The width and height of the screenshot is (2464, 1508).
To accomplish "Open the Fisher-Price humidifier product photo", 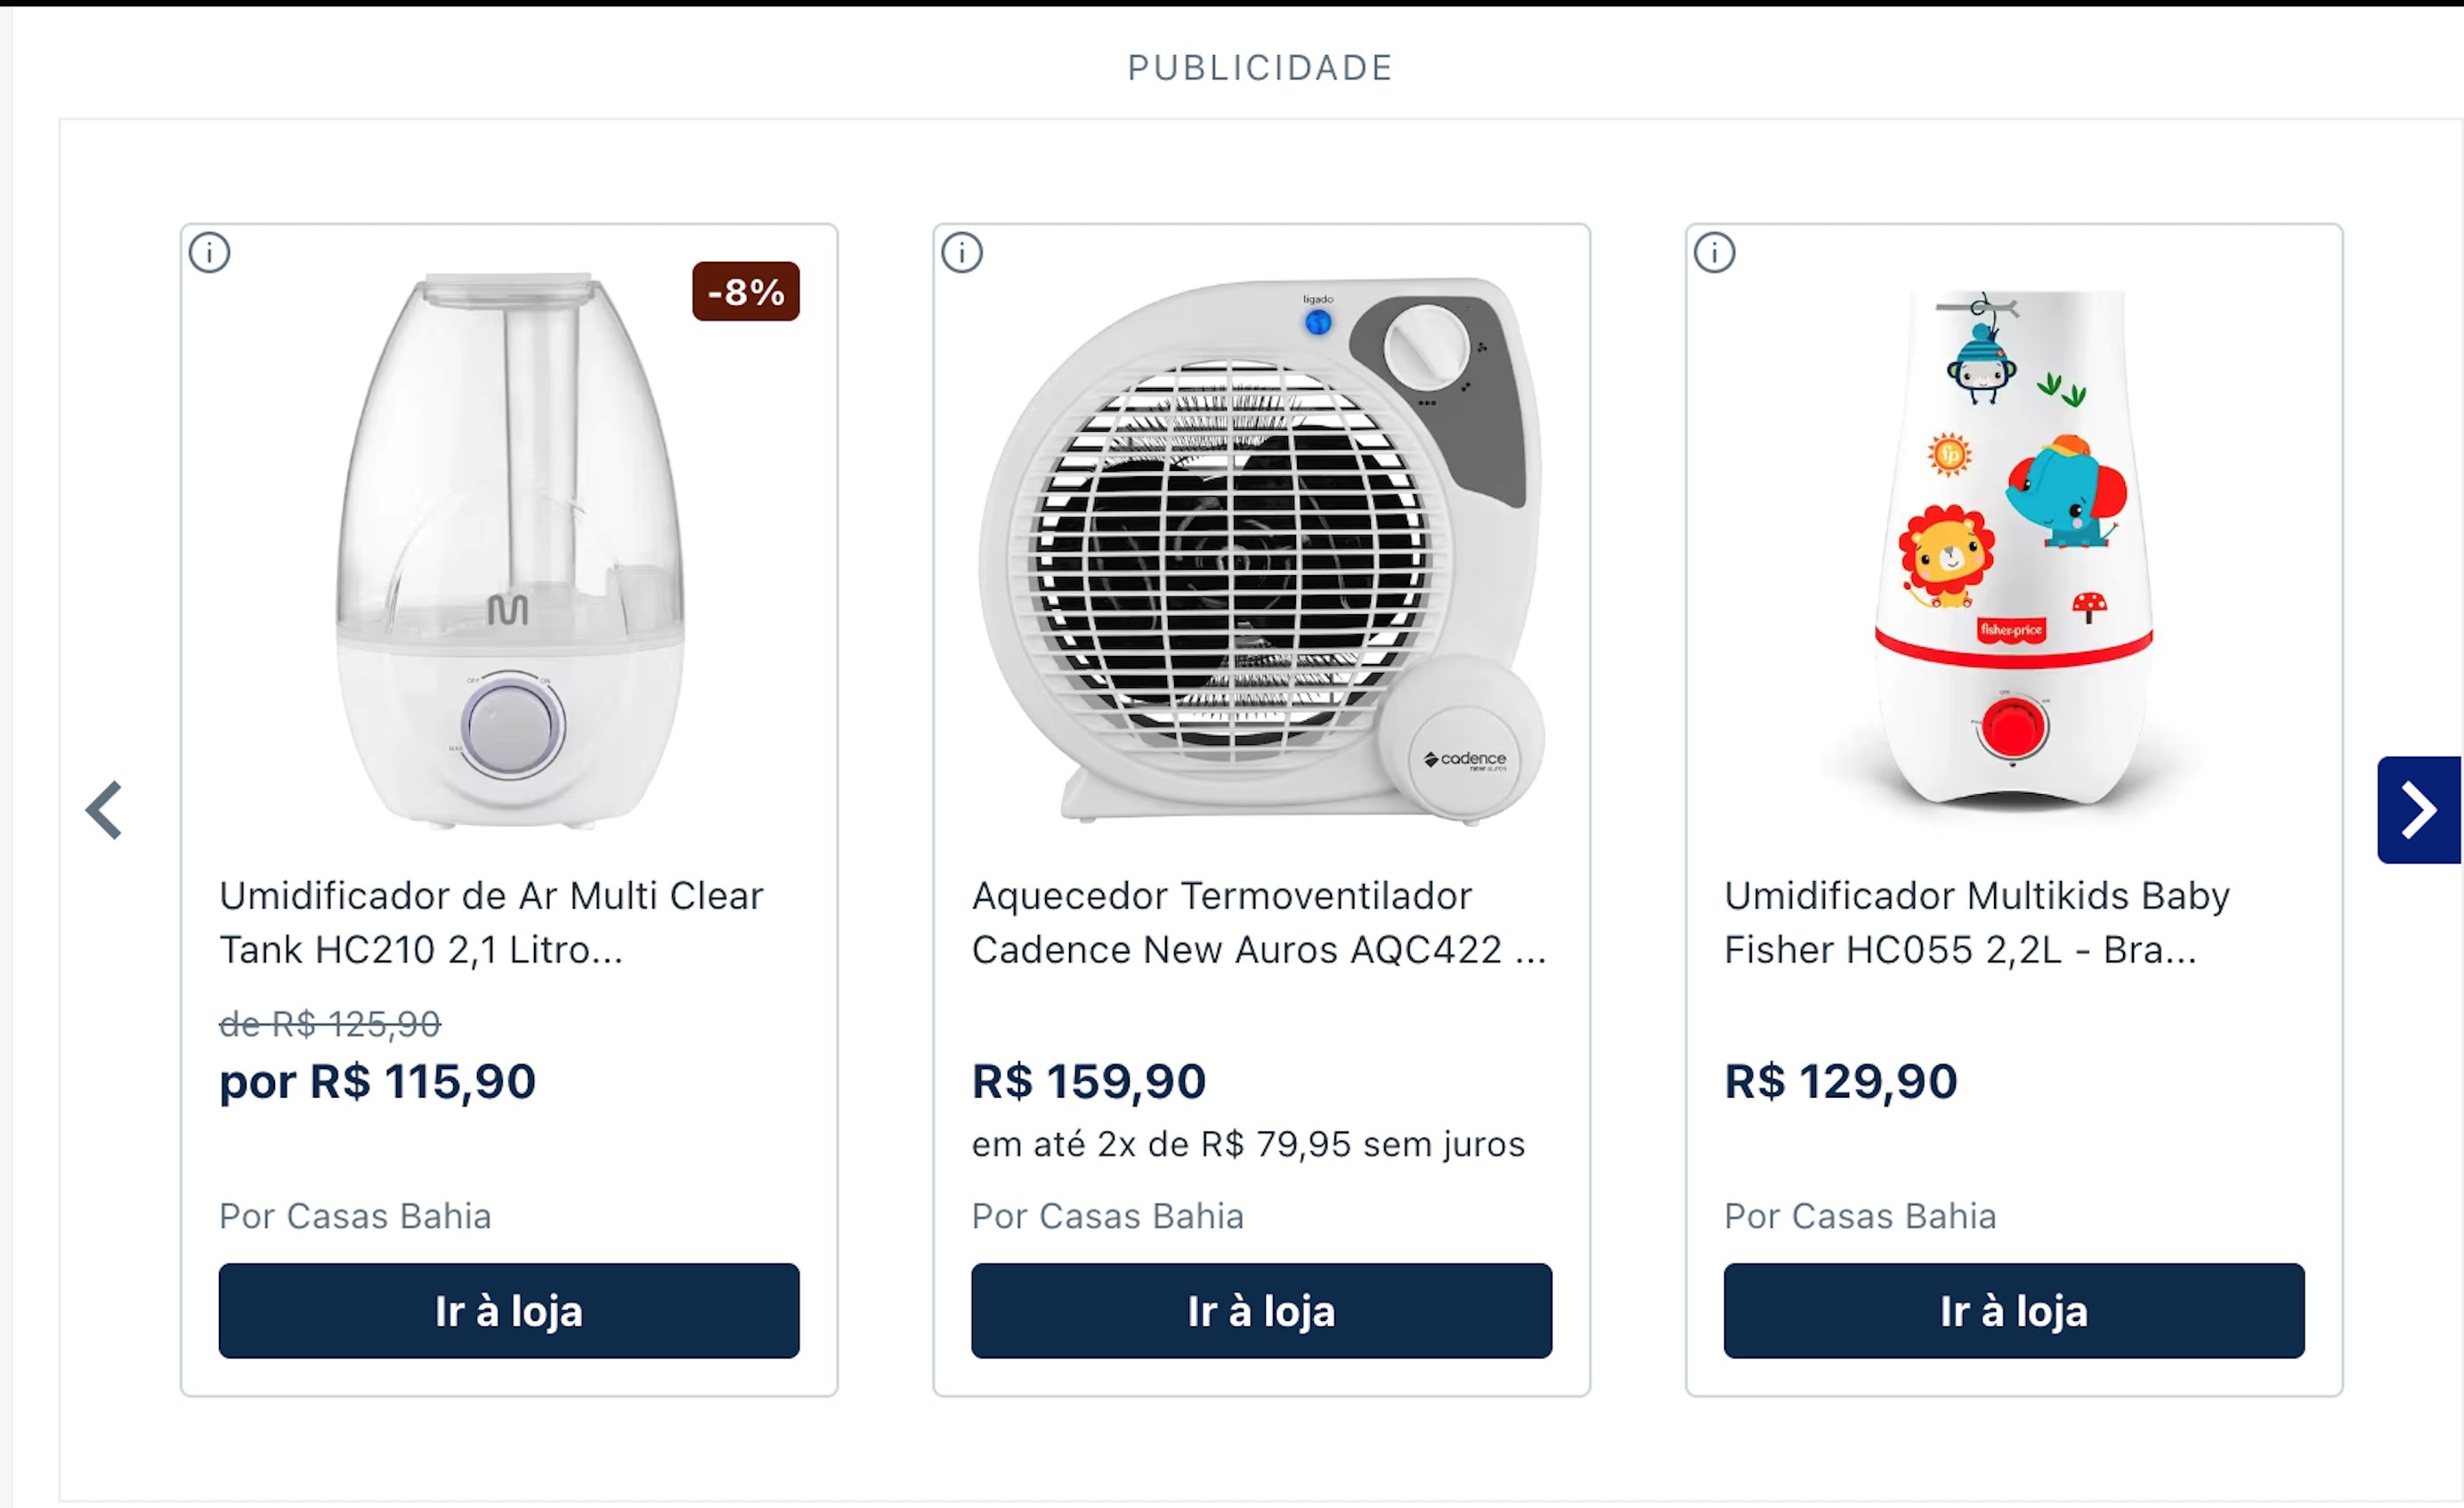I will 2012,550.
